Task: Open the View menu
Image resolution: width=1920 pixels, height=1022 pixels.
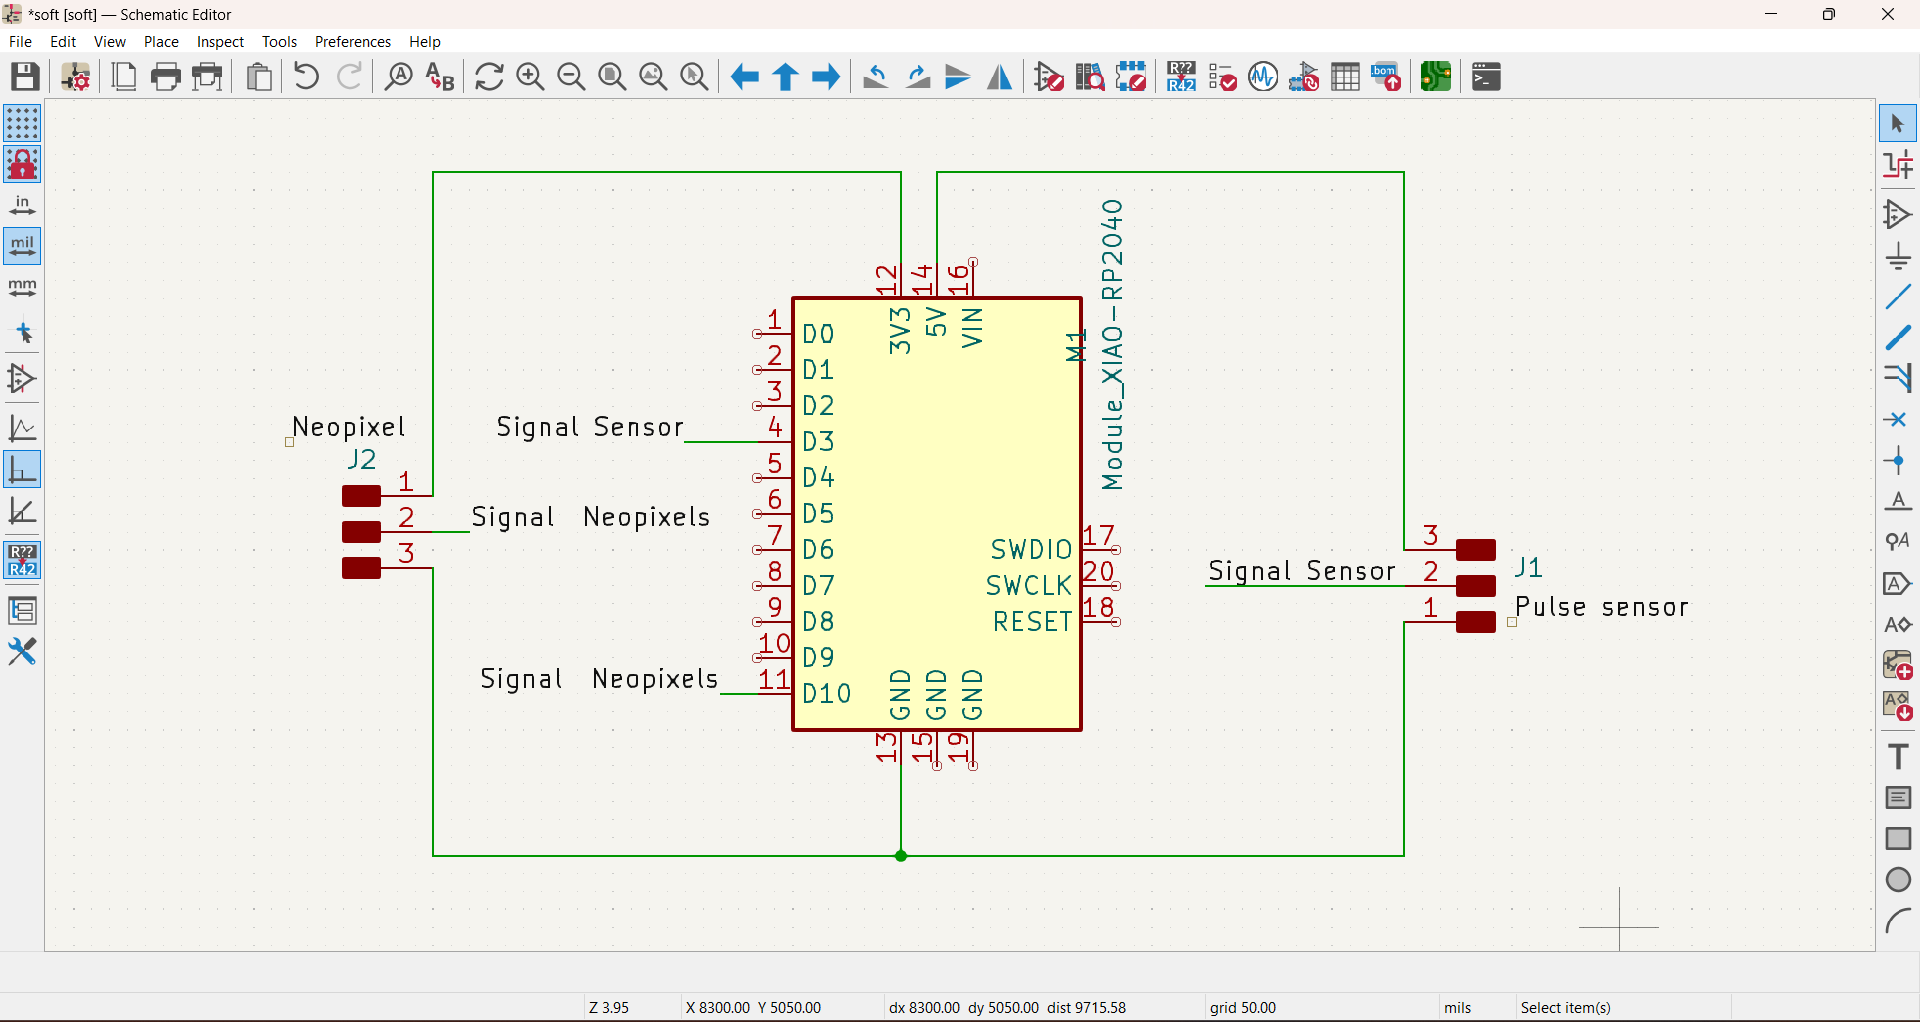Action: coord(110,42)
